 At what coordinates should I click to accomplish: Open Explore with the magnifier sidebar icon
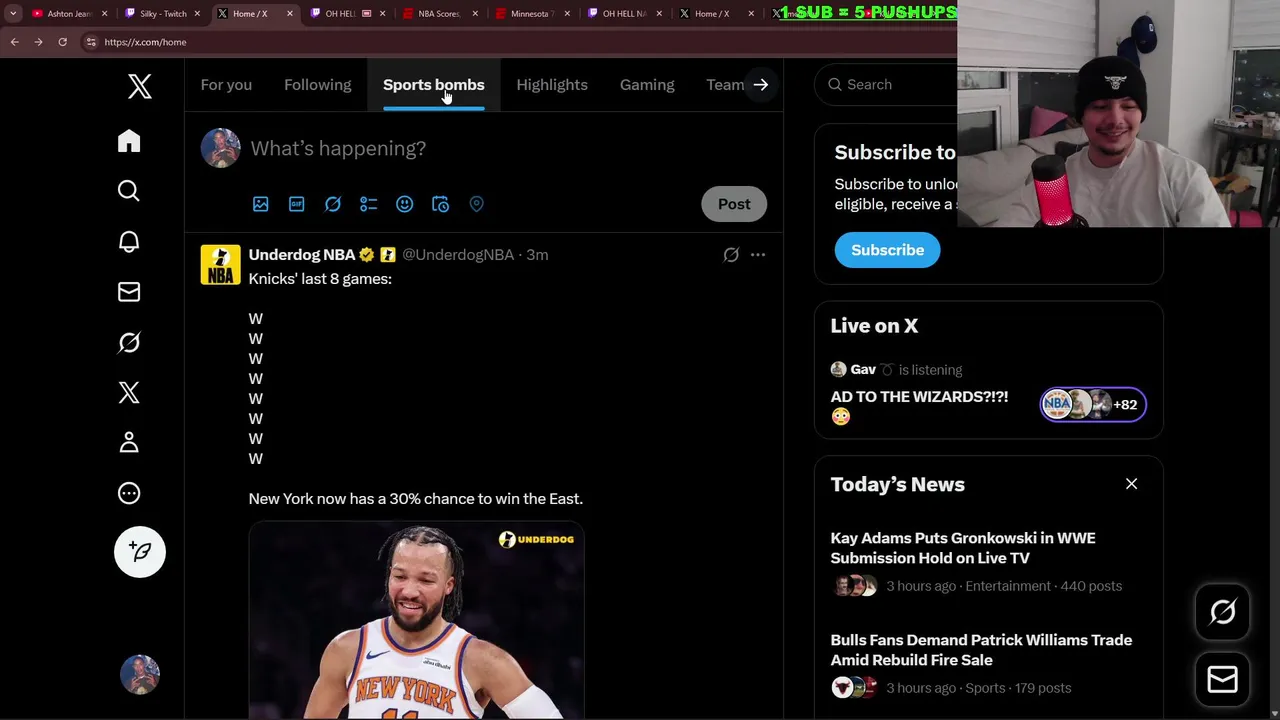(129, 191)
